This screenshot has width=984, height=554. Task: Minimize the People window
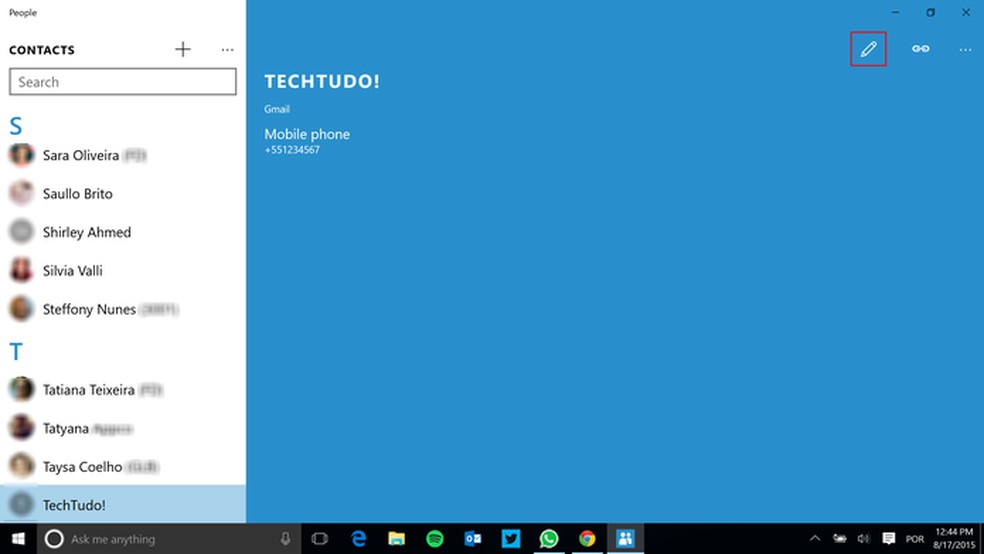pyautogui.click(x=896, y=13)
